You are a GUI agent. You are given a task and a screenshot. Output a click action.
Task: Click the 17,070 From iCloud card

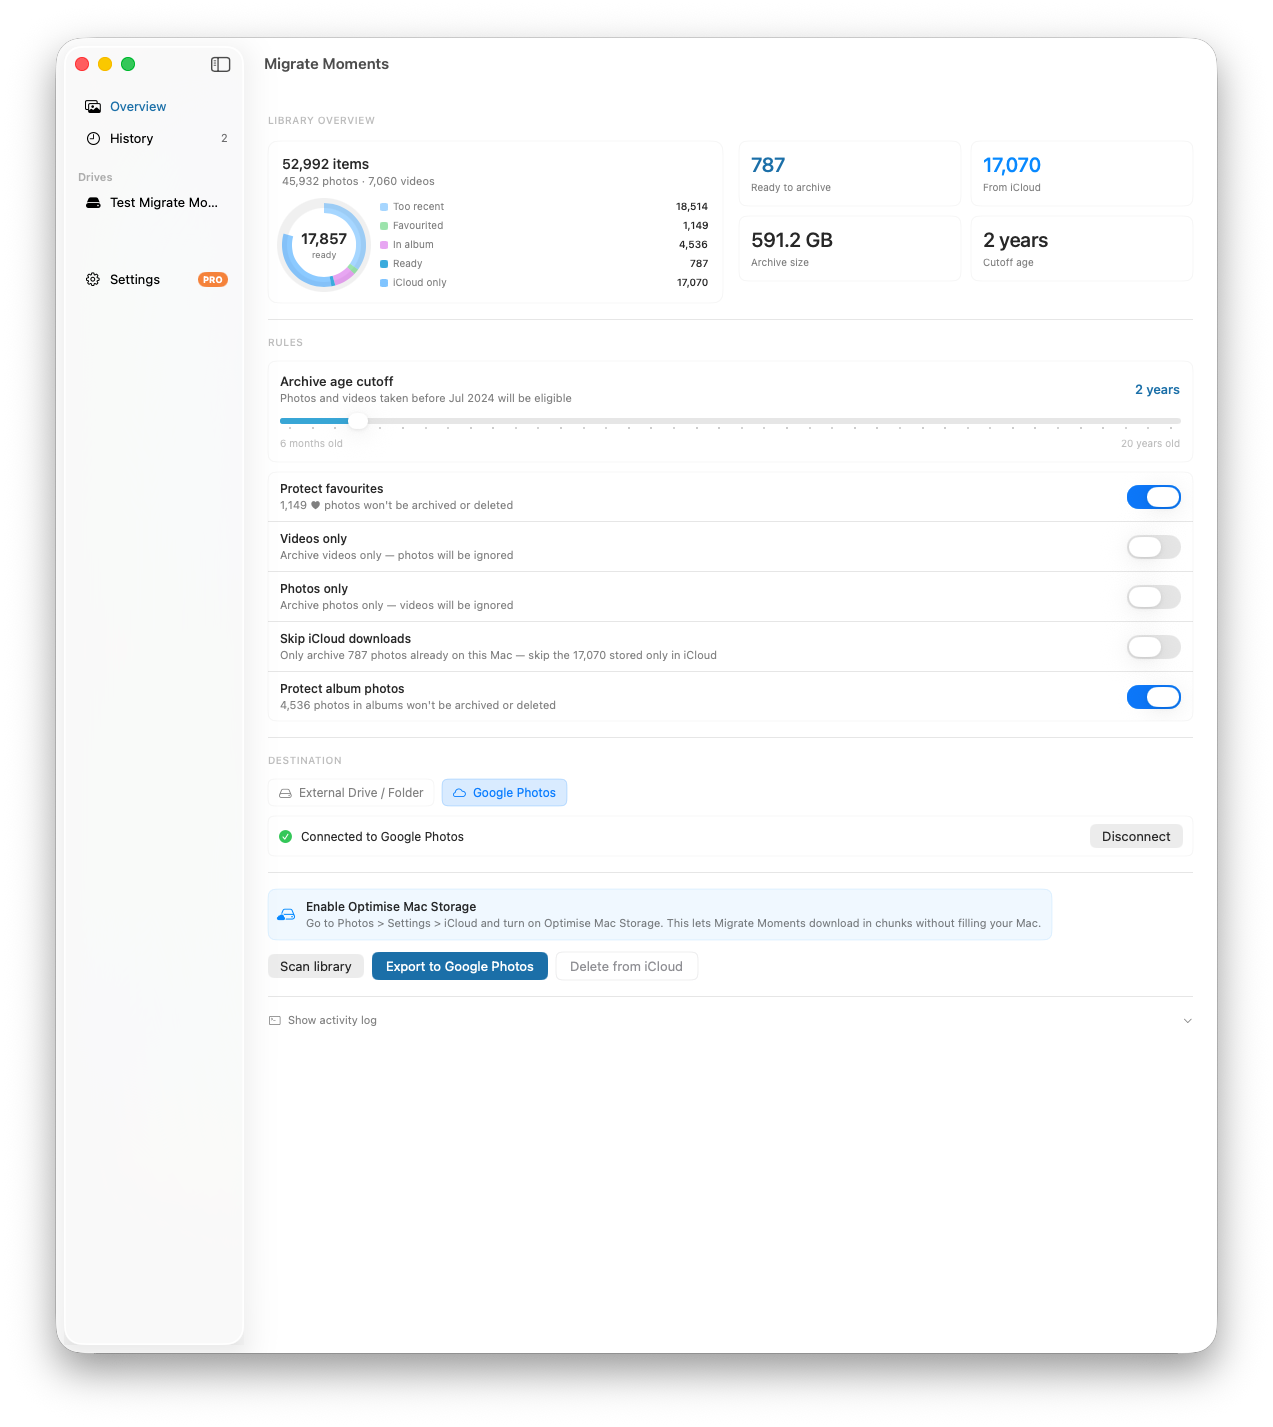(1081, 174)
